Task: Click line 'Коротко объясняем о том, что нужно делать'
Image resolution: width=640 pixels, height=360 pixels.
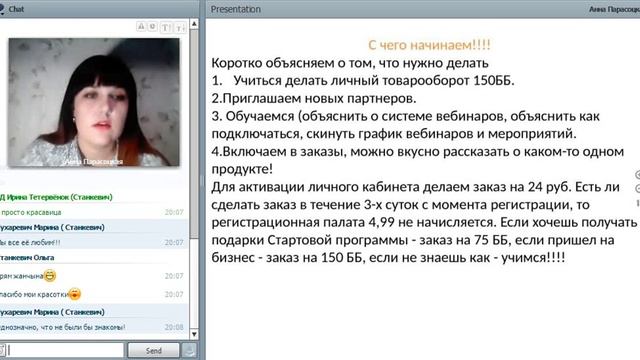Action: [x=350, y=63]
